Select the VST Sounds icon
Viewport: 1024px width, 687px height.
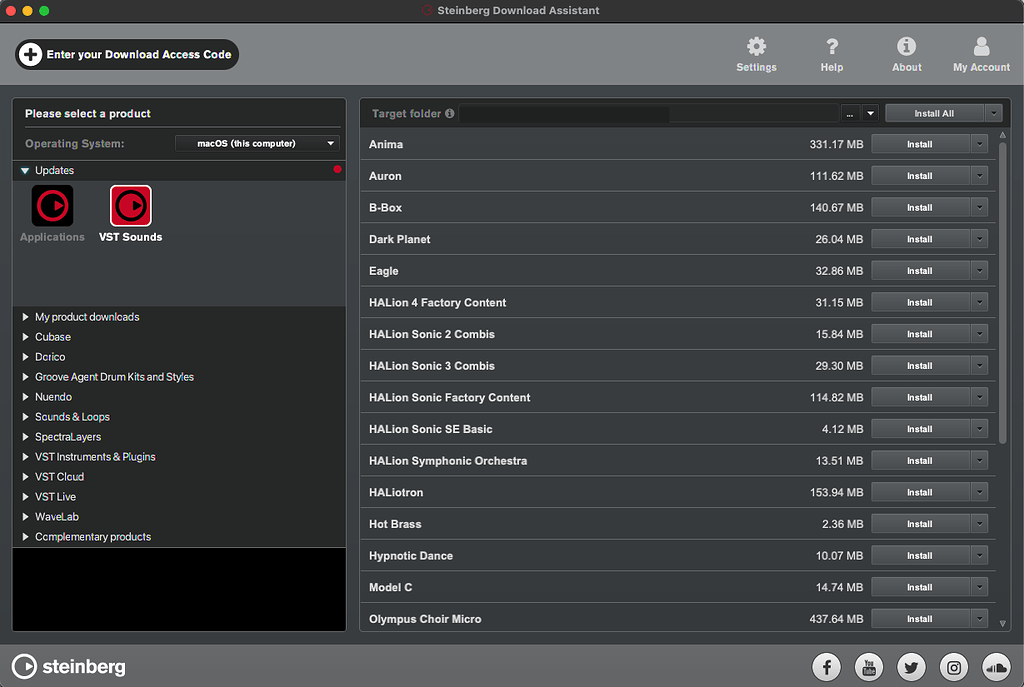click(130, 207)
